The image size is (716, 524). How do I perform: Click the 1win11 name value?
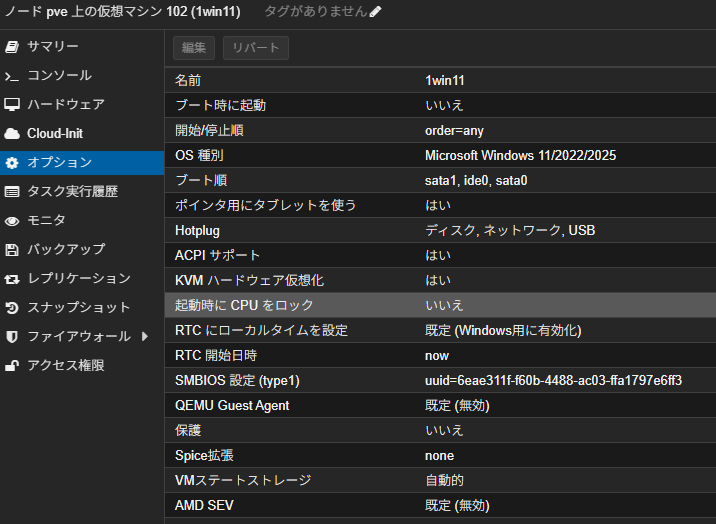(x=445, y=81)
